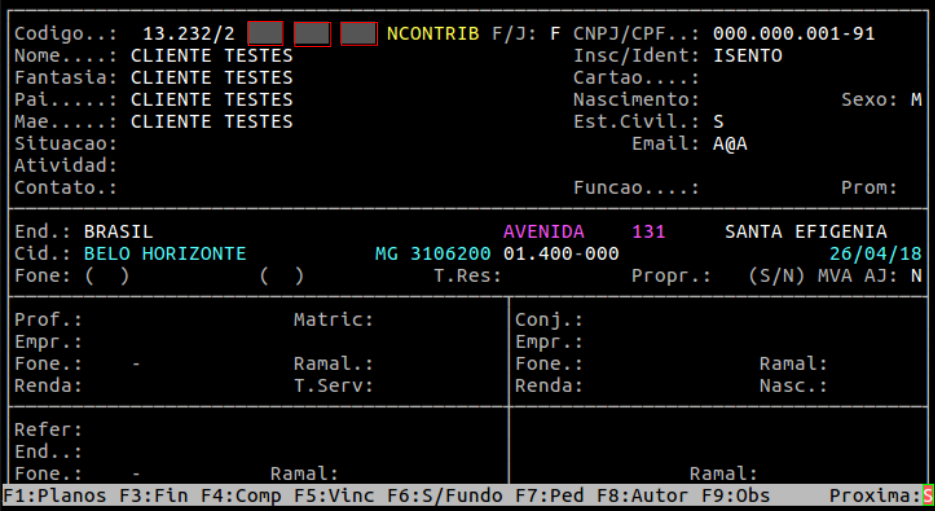Click the MVA AJ value N
Viewport: 935px width, 511px height.
[916, 276]
